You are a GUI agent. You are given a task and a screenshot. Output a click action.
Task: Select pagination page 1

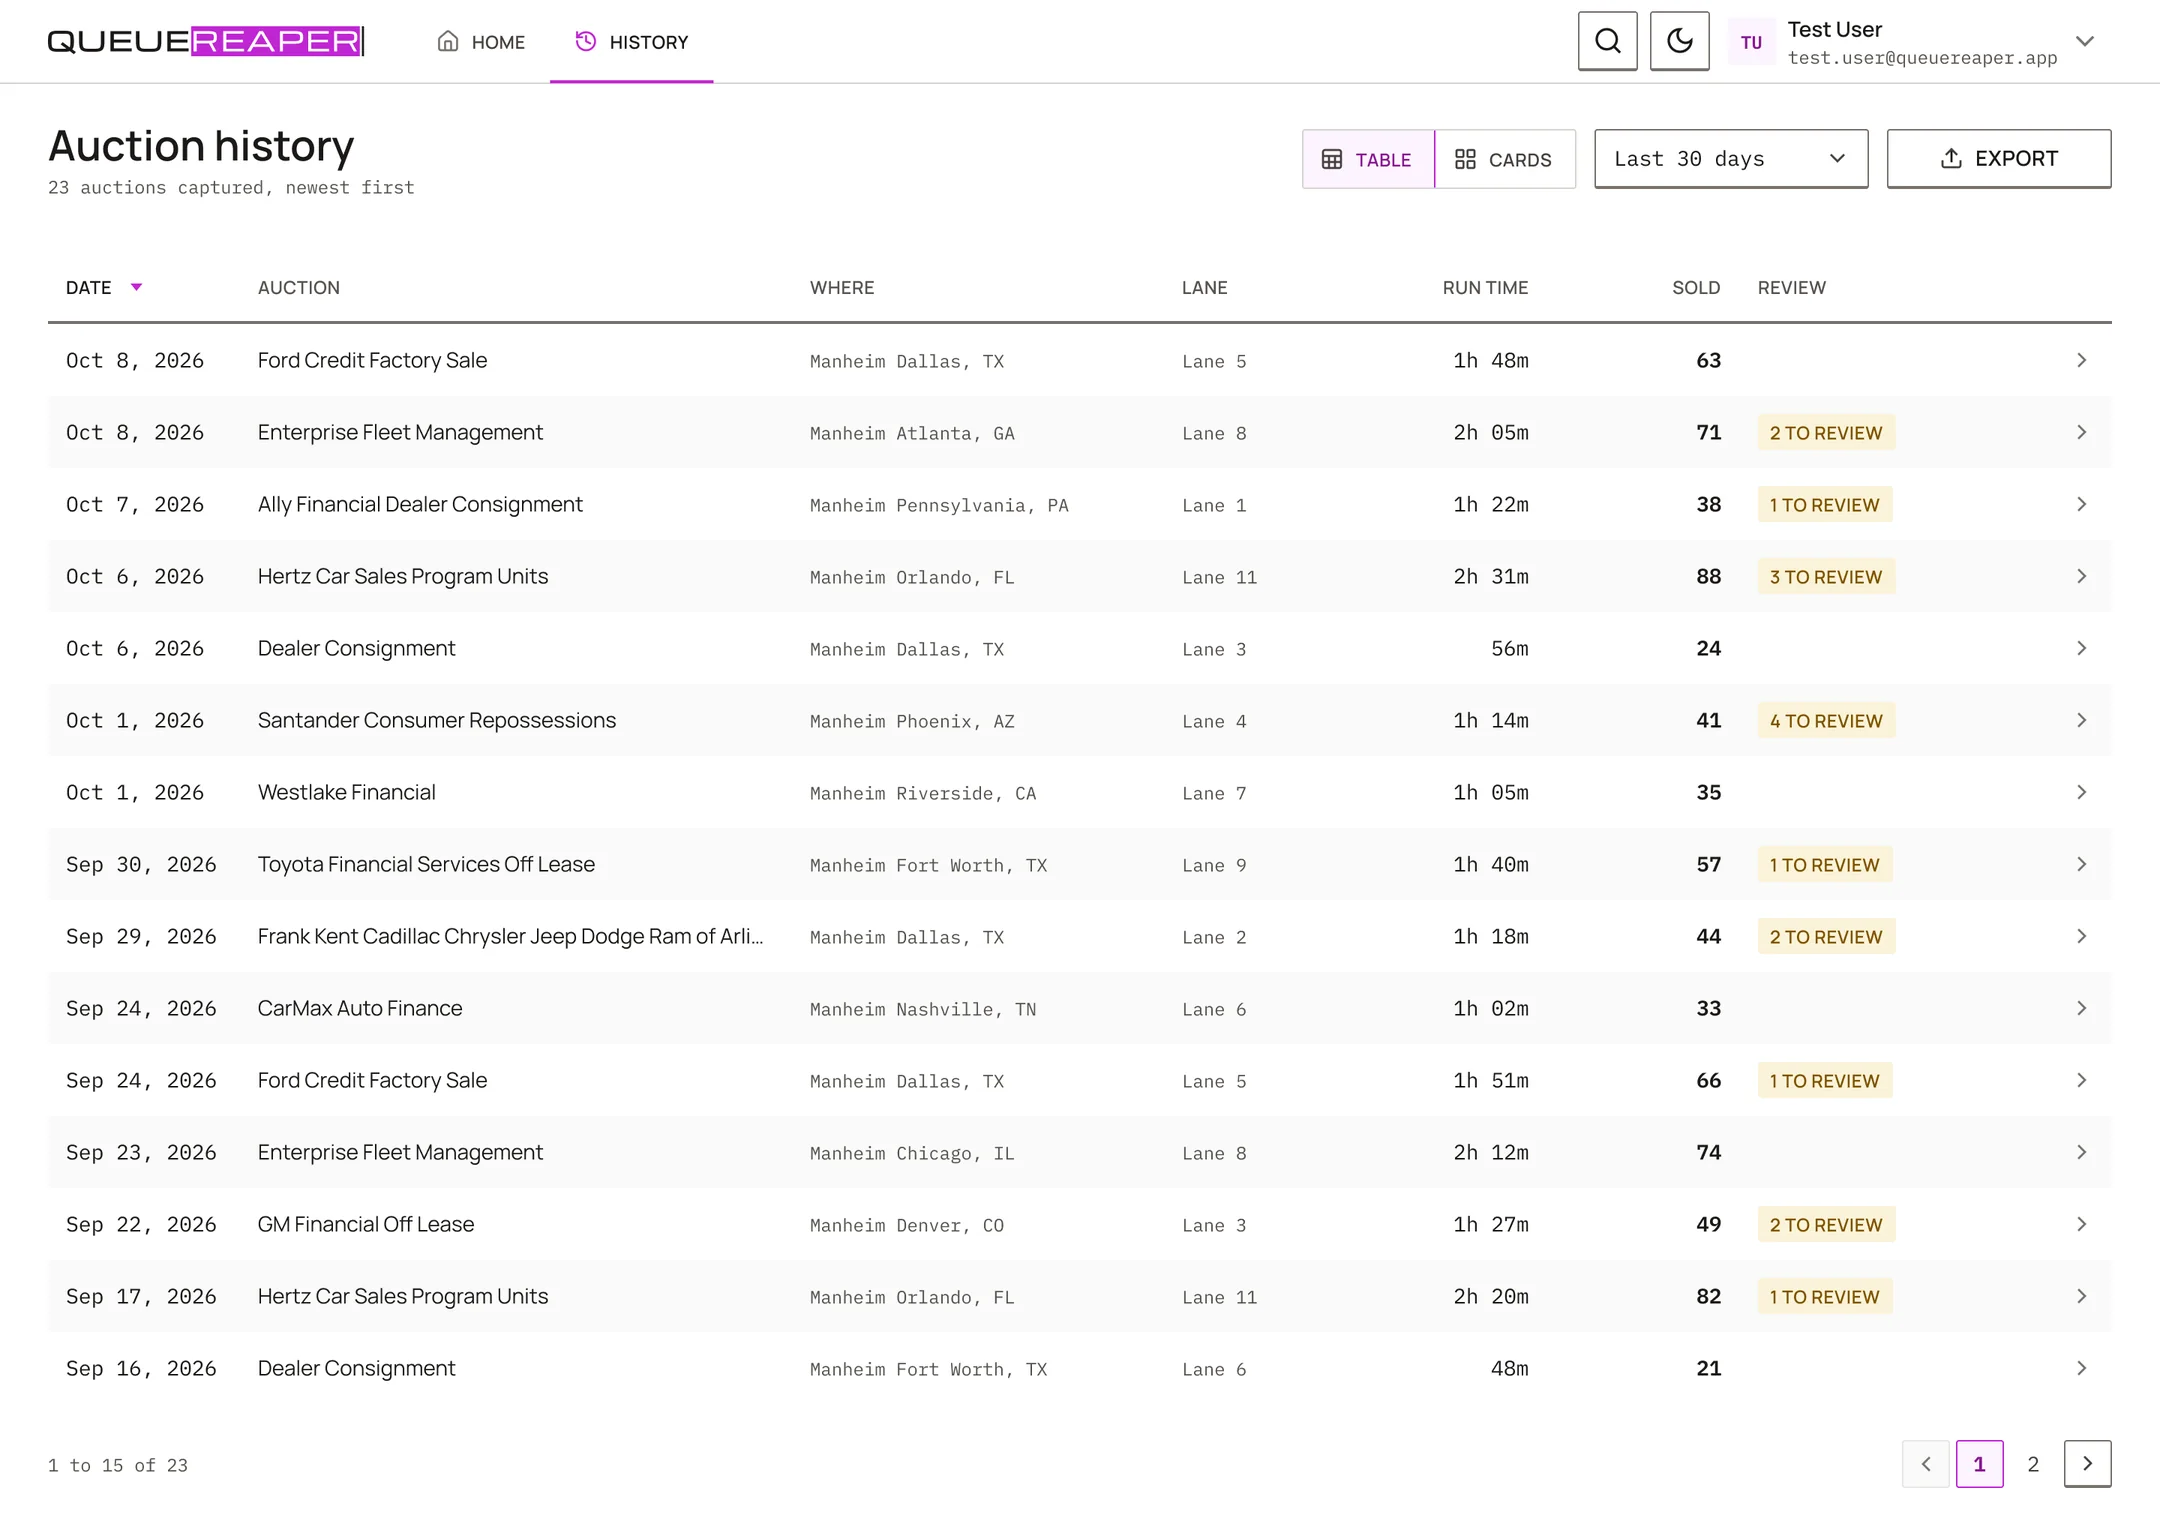pos(1980,1464)
